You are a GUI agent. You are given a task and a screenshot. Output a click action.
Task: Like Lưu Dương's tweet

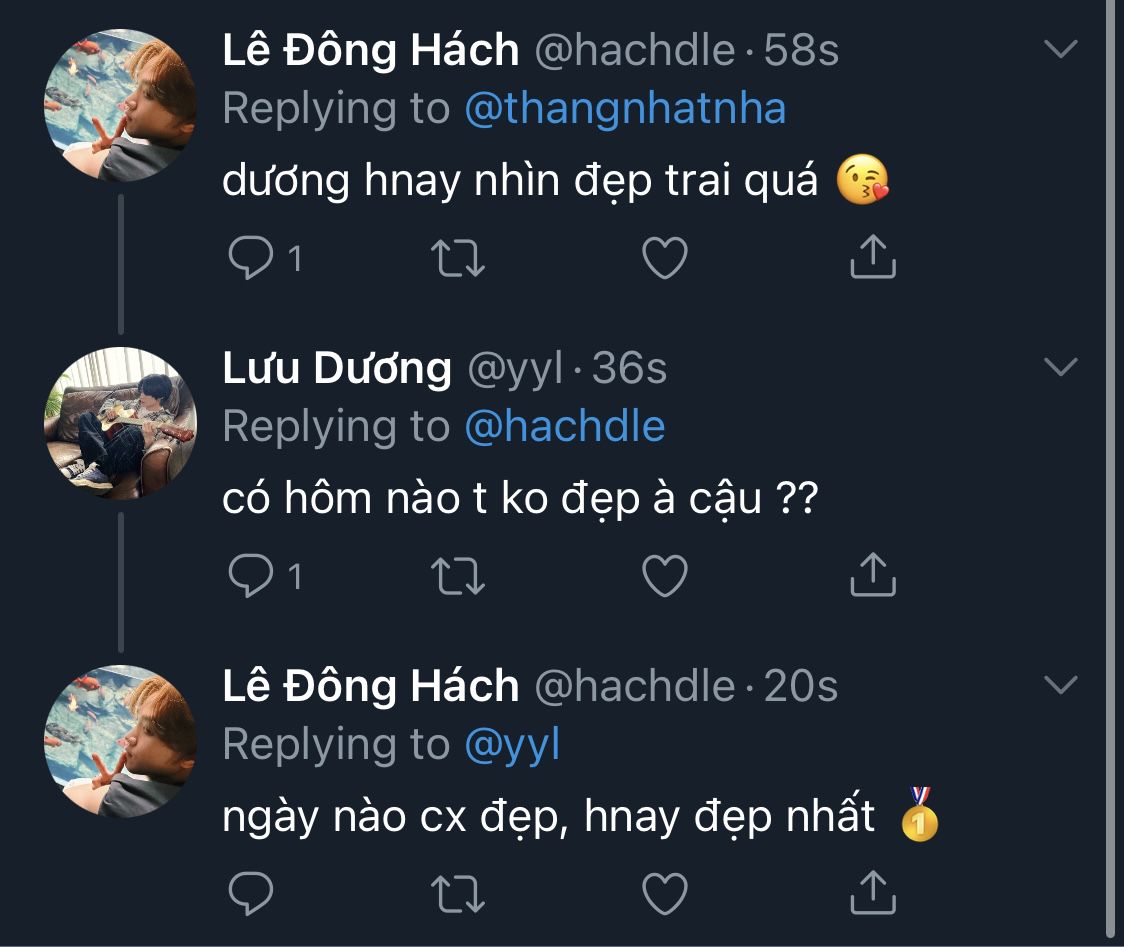(664, 576)
